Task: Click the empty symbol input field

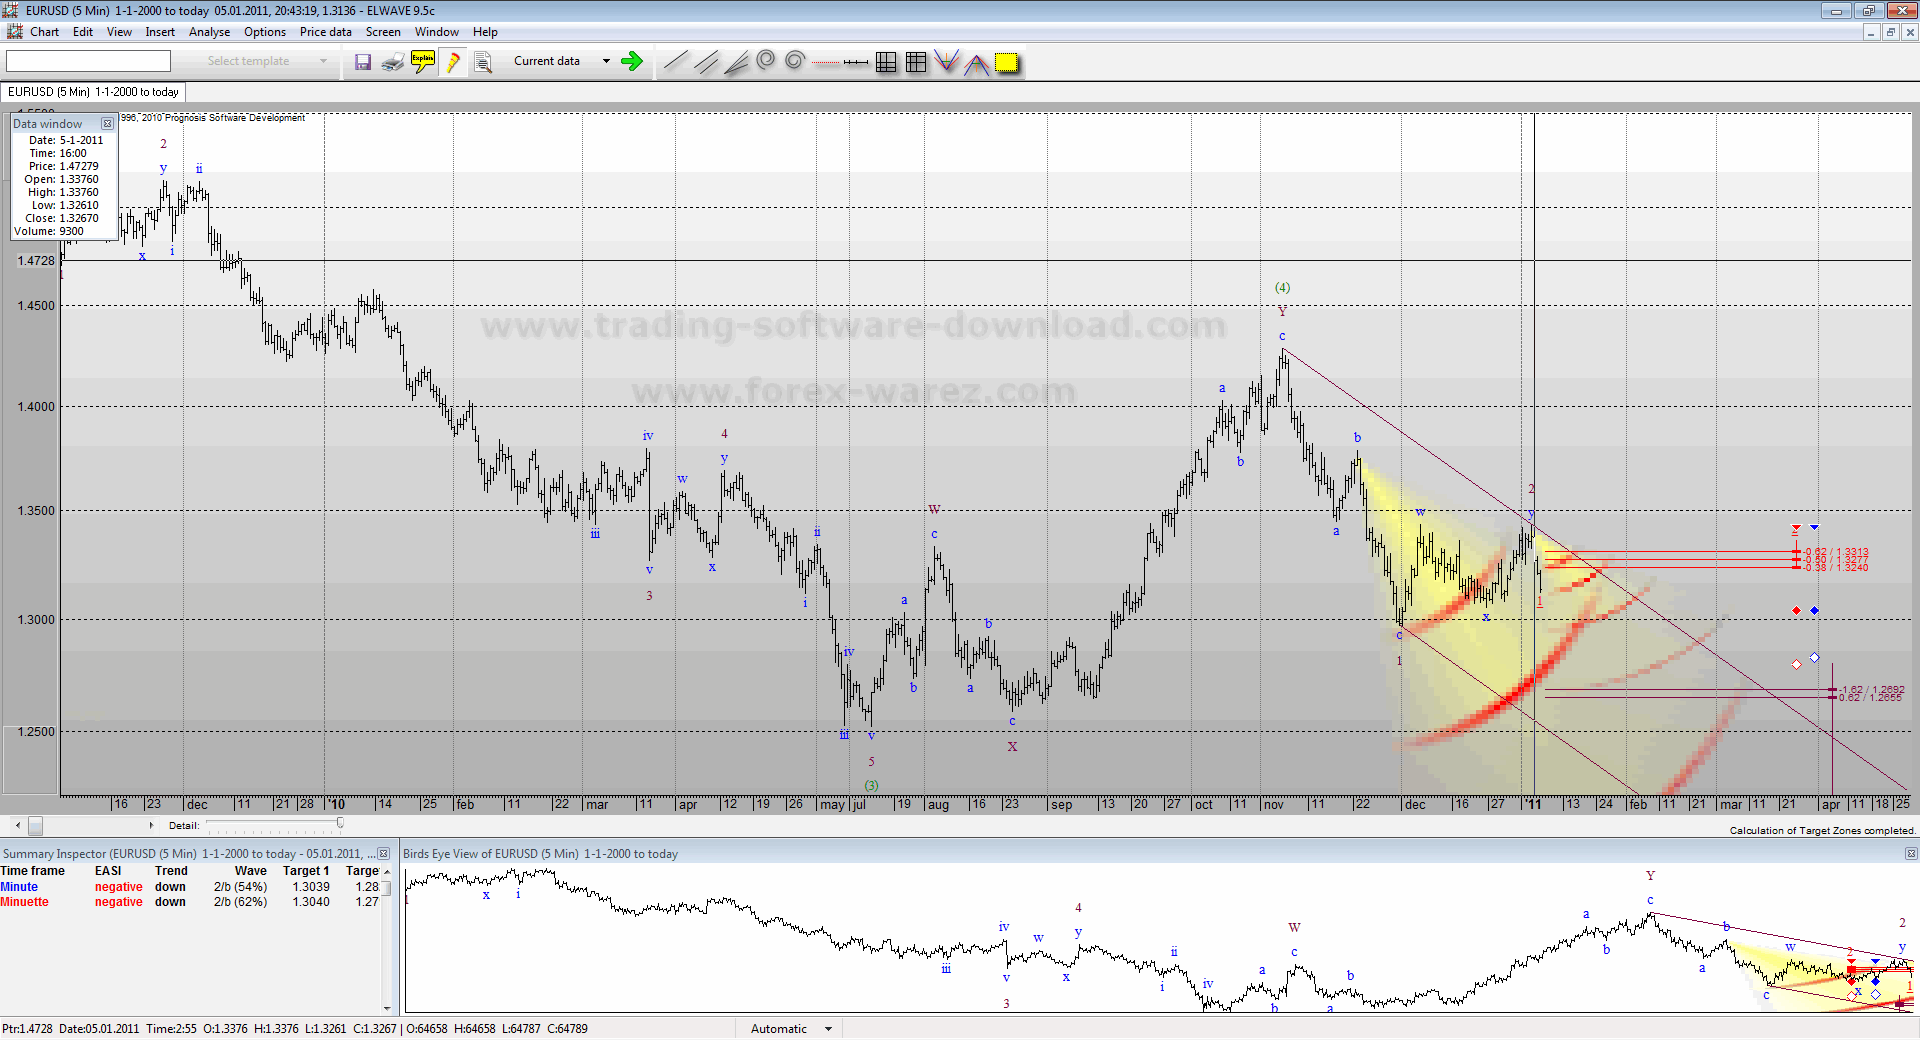Action: [x=88, y=62]
